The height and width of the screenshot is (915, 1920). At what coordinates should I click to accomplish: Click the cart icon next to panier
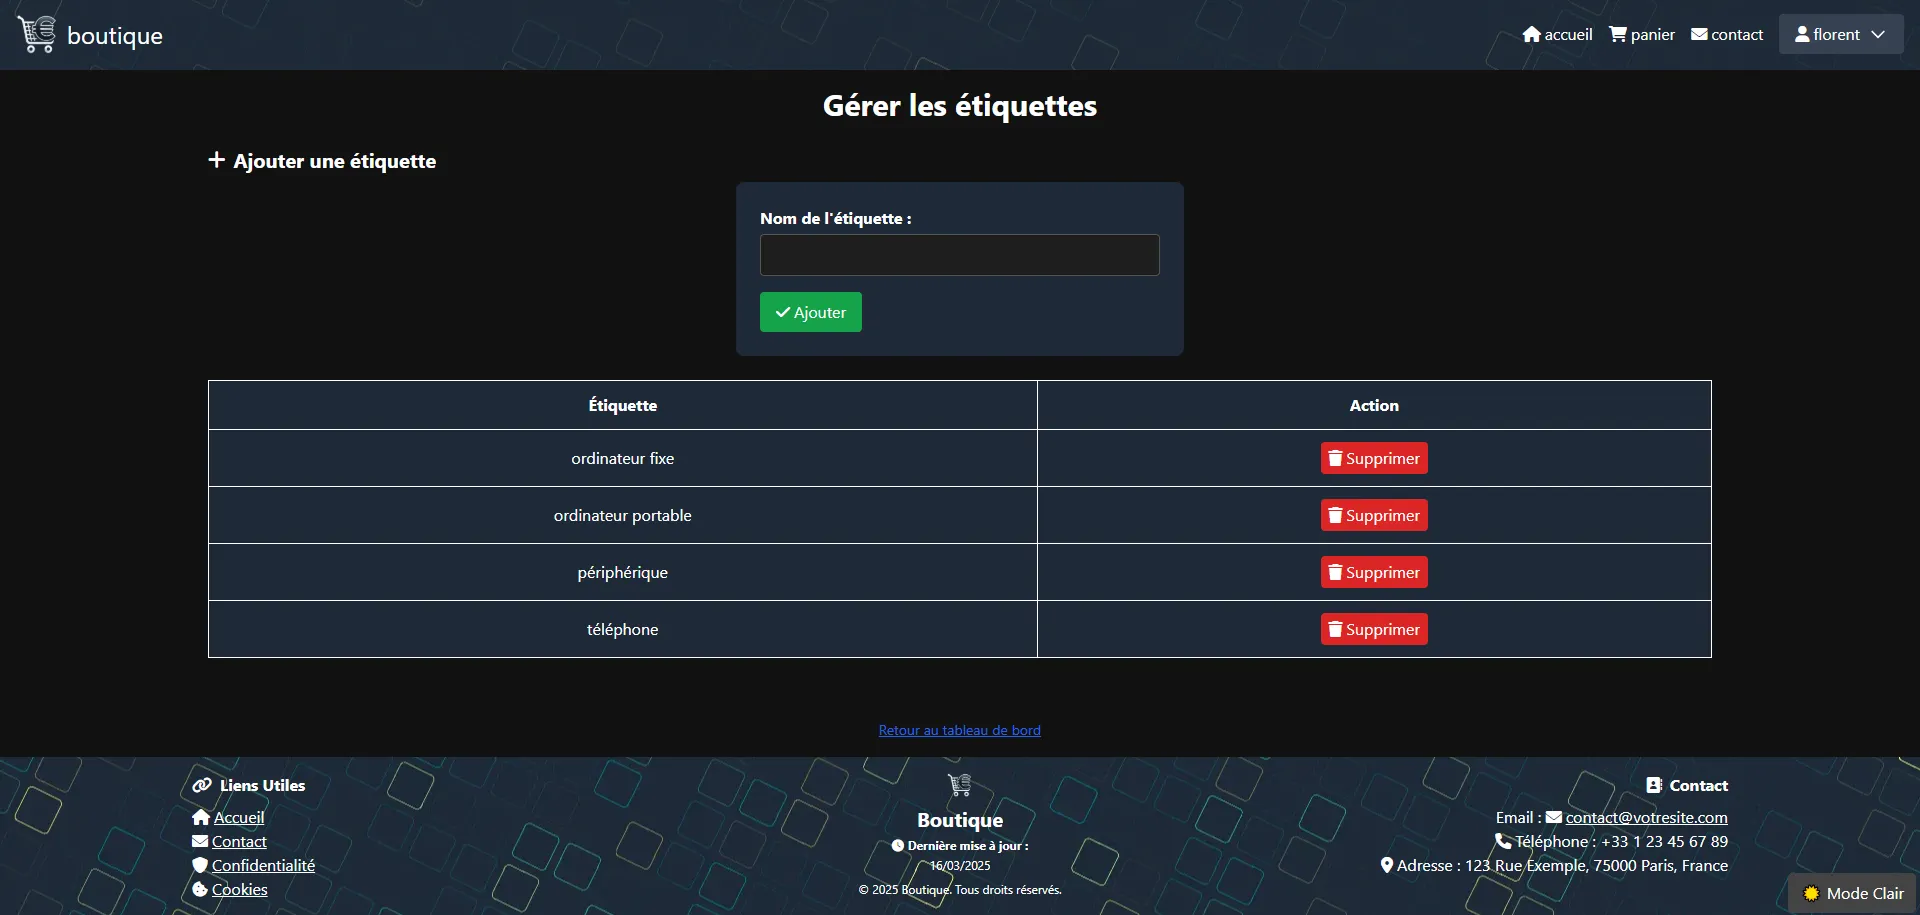coord(1617,35)
